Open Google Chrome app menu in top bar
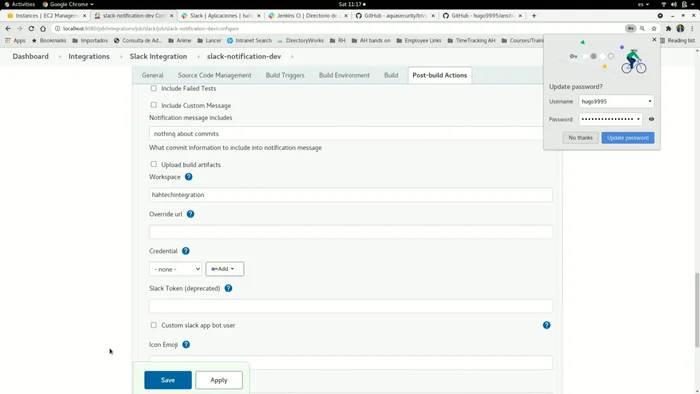 pyautogui.click(x=68, y=4)
